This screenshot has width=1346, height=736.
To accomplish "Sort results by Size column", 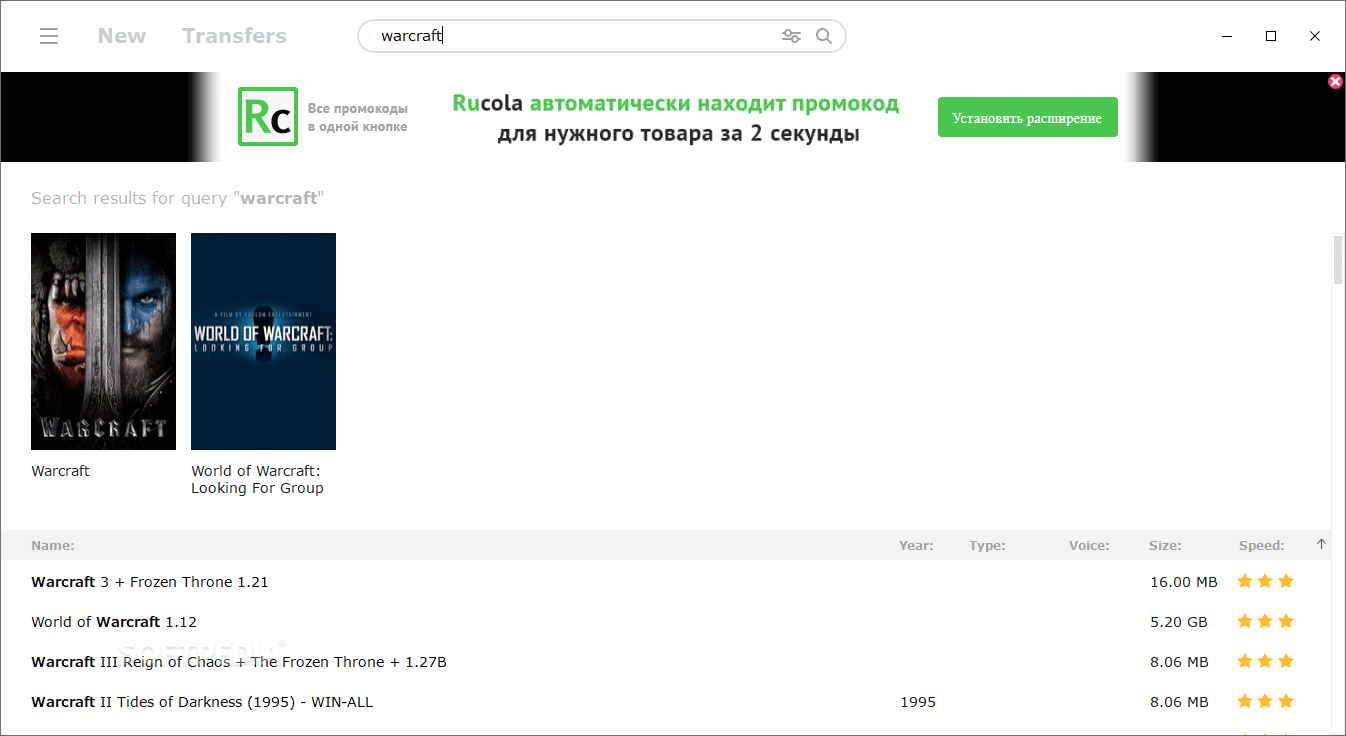I will point(1165,546).
